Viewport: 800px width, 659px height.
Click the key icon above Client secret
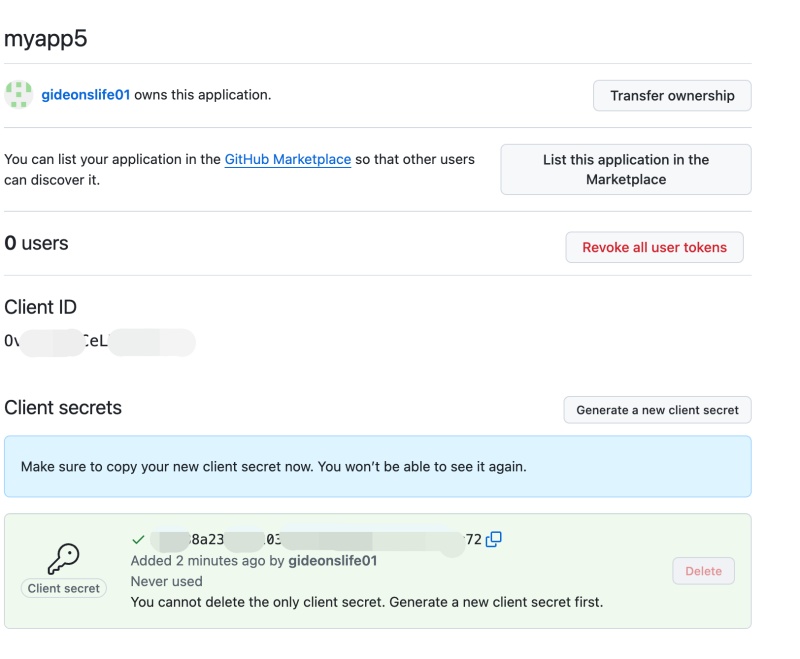[64, 559]
